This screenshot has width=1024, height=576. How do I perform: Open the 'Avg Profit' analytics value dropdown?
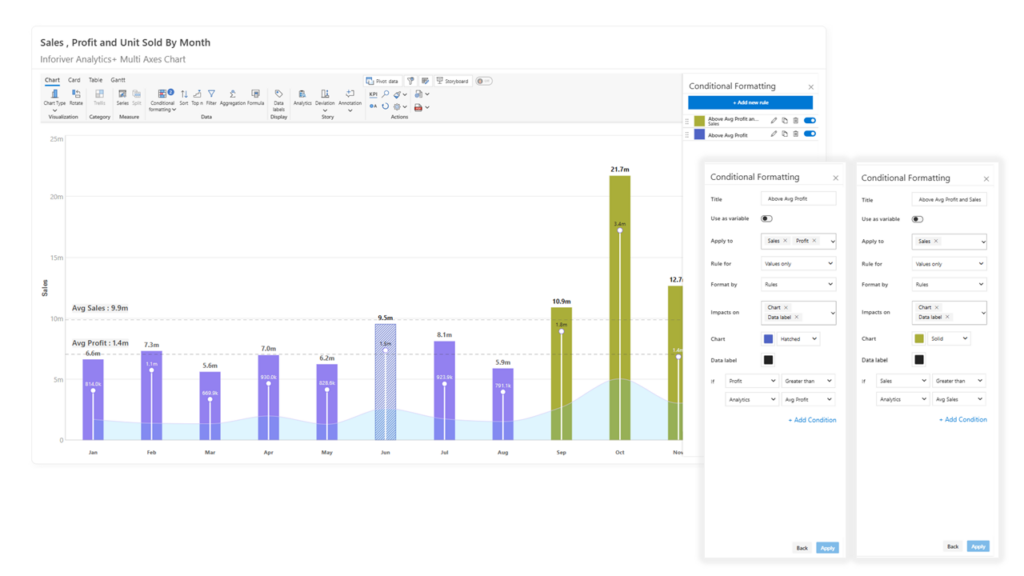808,399
